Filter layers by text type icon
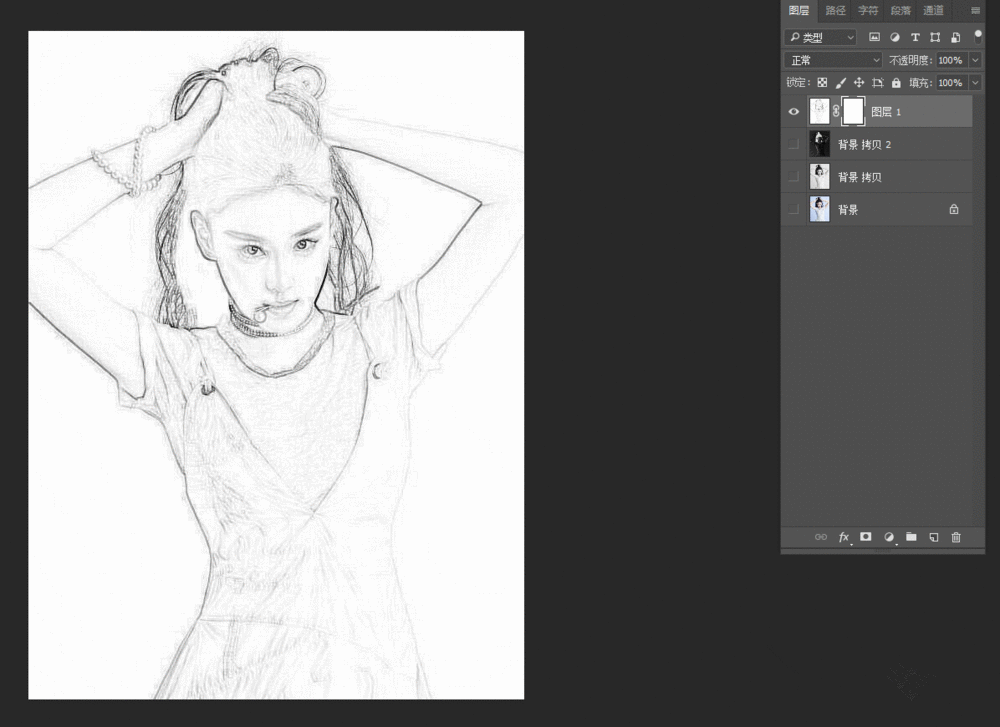1000x727 pixels. pos(915,37)
